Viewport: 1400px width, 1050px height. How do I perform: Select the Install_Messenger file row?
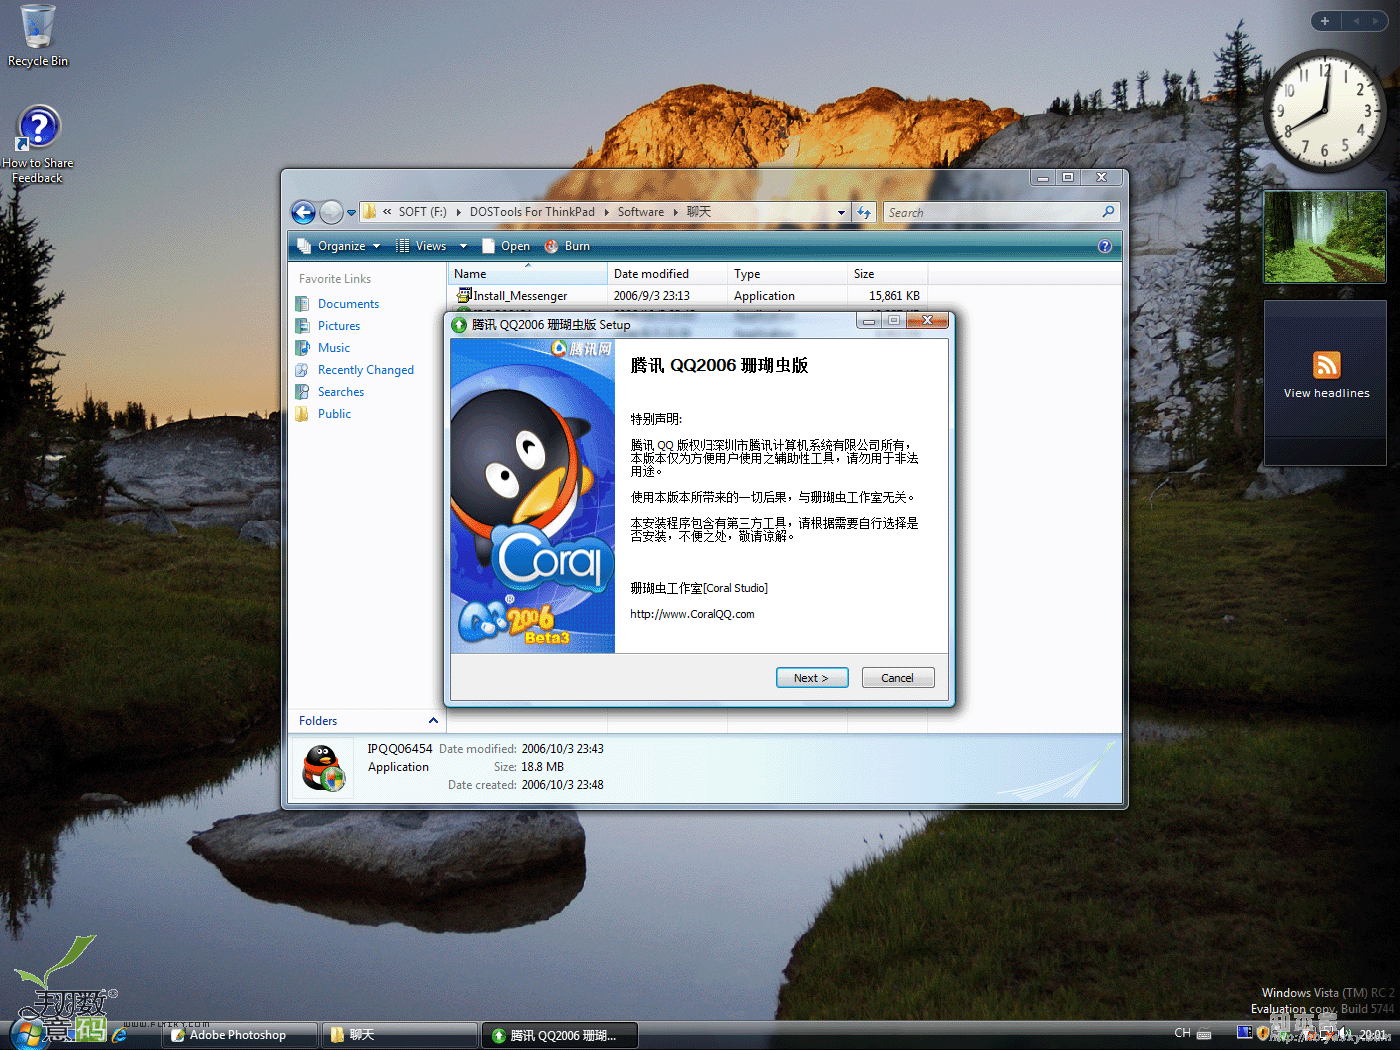click(687, 296)
